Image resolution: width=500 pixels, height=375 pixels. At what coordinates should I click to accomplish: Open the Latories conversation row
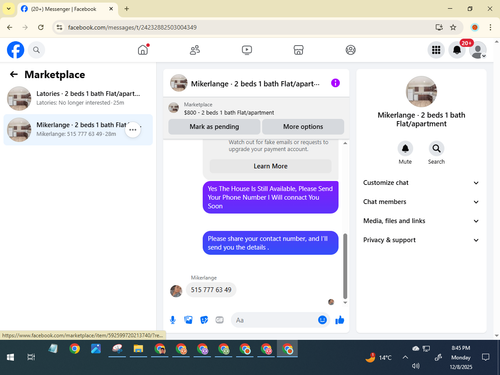(78, 98)
